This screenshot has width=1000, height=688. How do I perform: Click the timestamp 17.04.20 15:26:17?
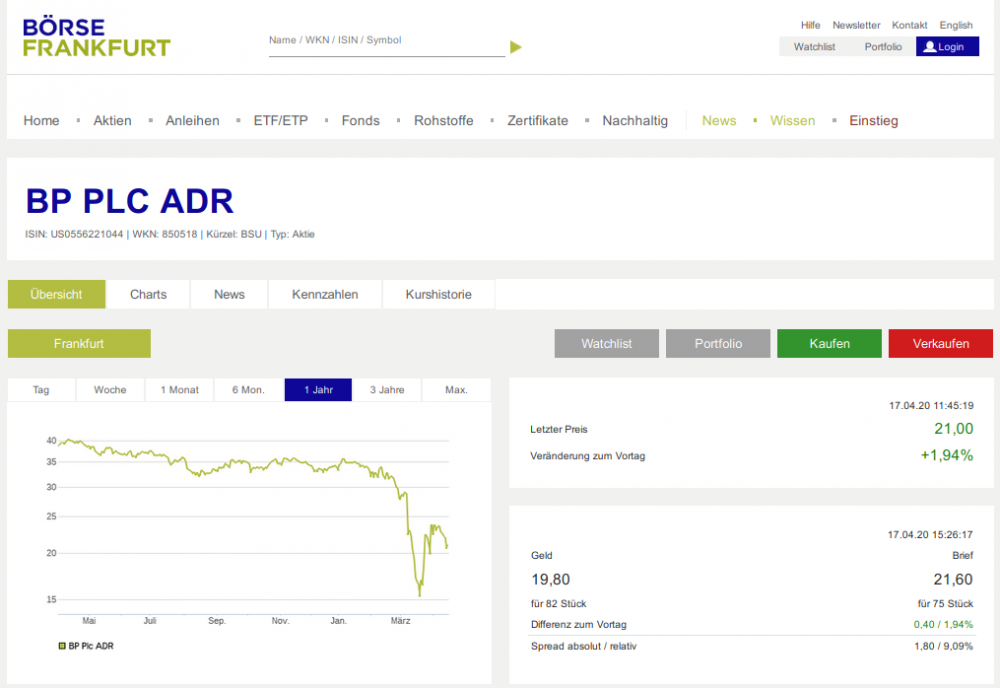[930, 534]
